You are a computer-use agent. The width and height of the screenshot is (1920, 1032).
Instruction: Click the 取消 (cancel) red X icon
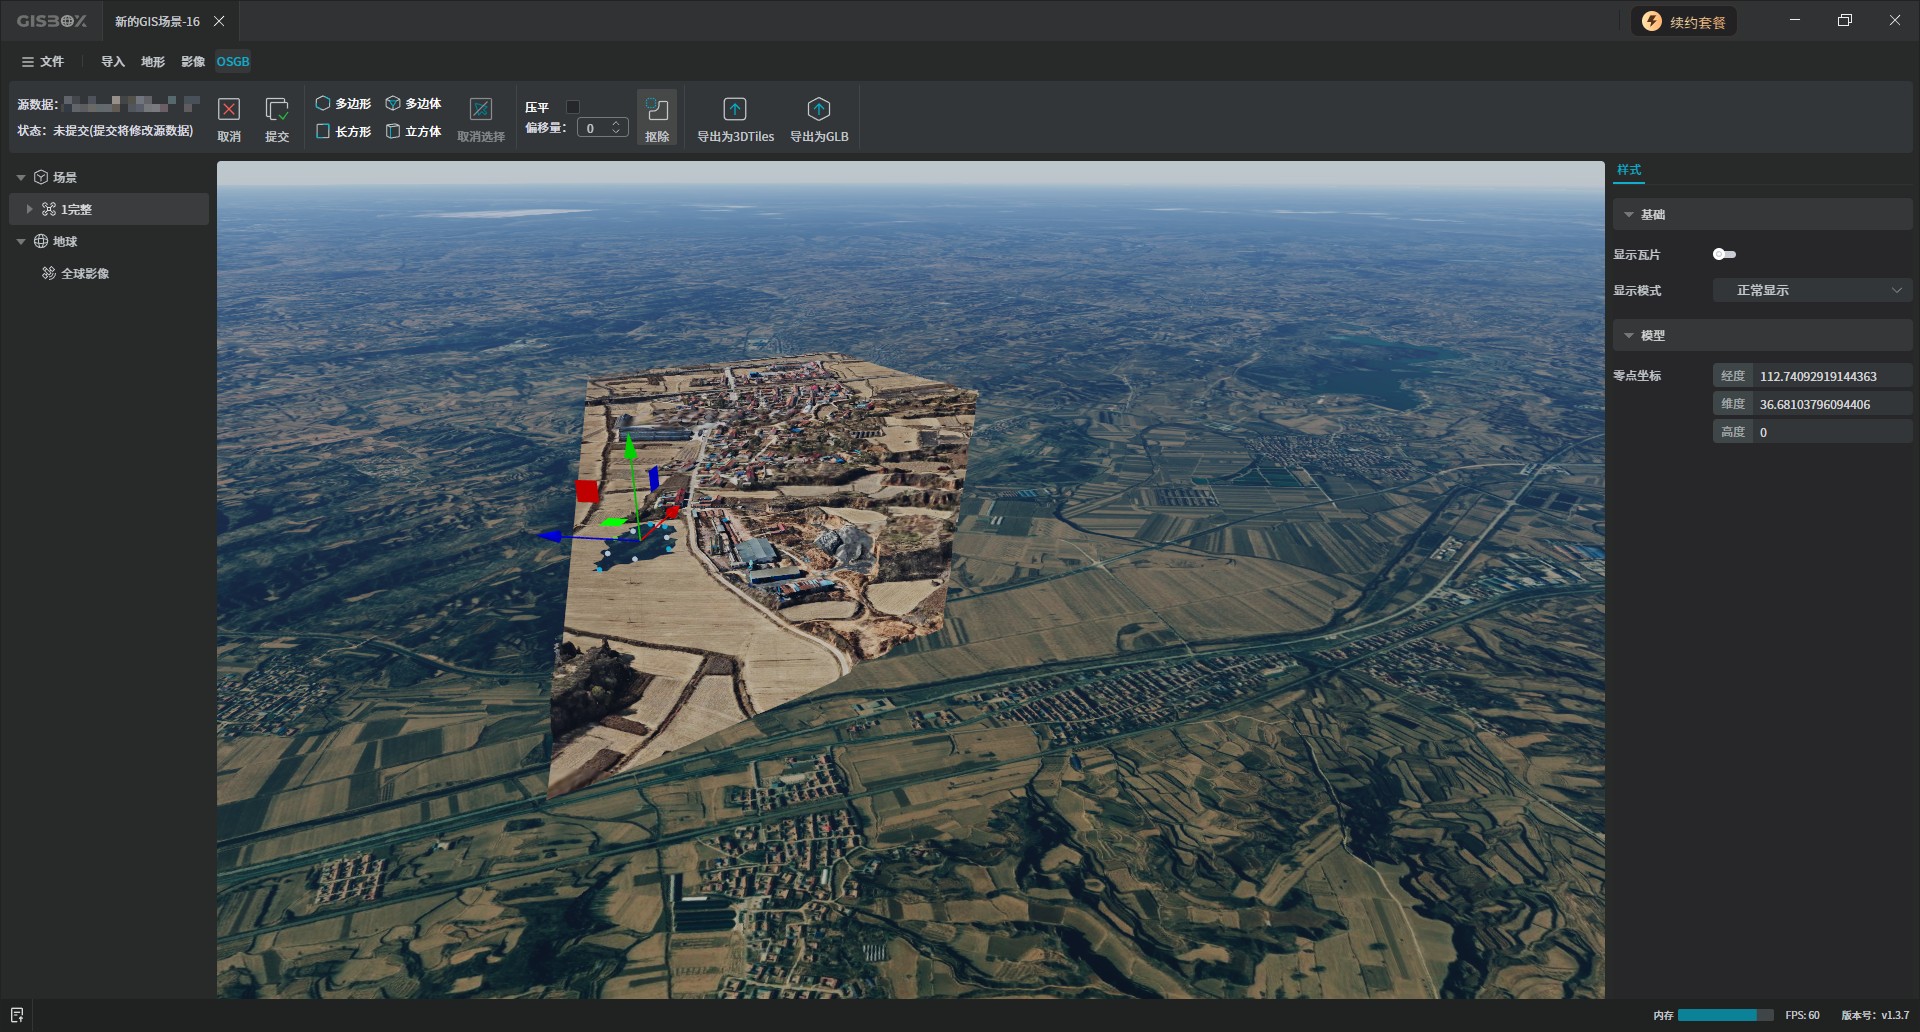(229, 110)
